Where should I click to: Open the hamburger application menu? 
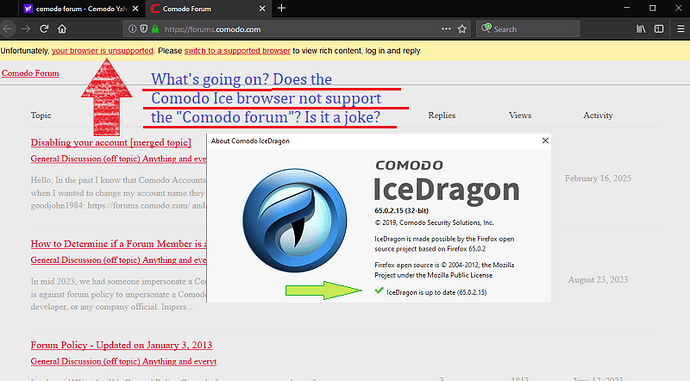pyautogui.click(x=680, y=29)
